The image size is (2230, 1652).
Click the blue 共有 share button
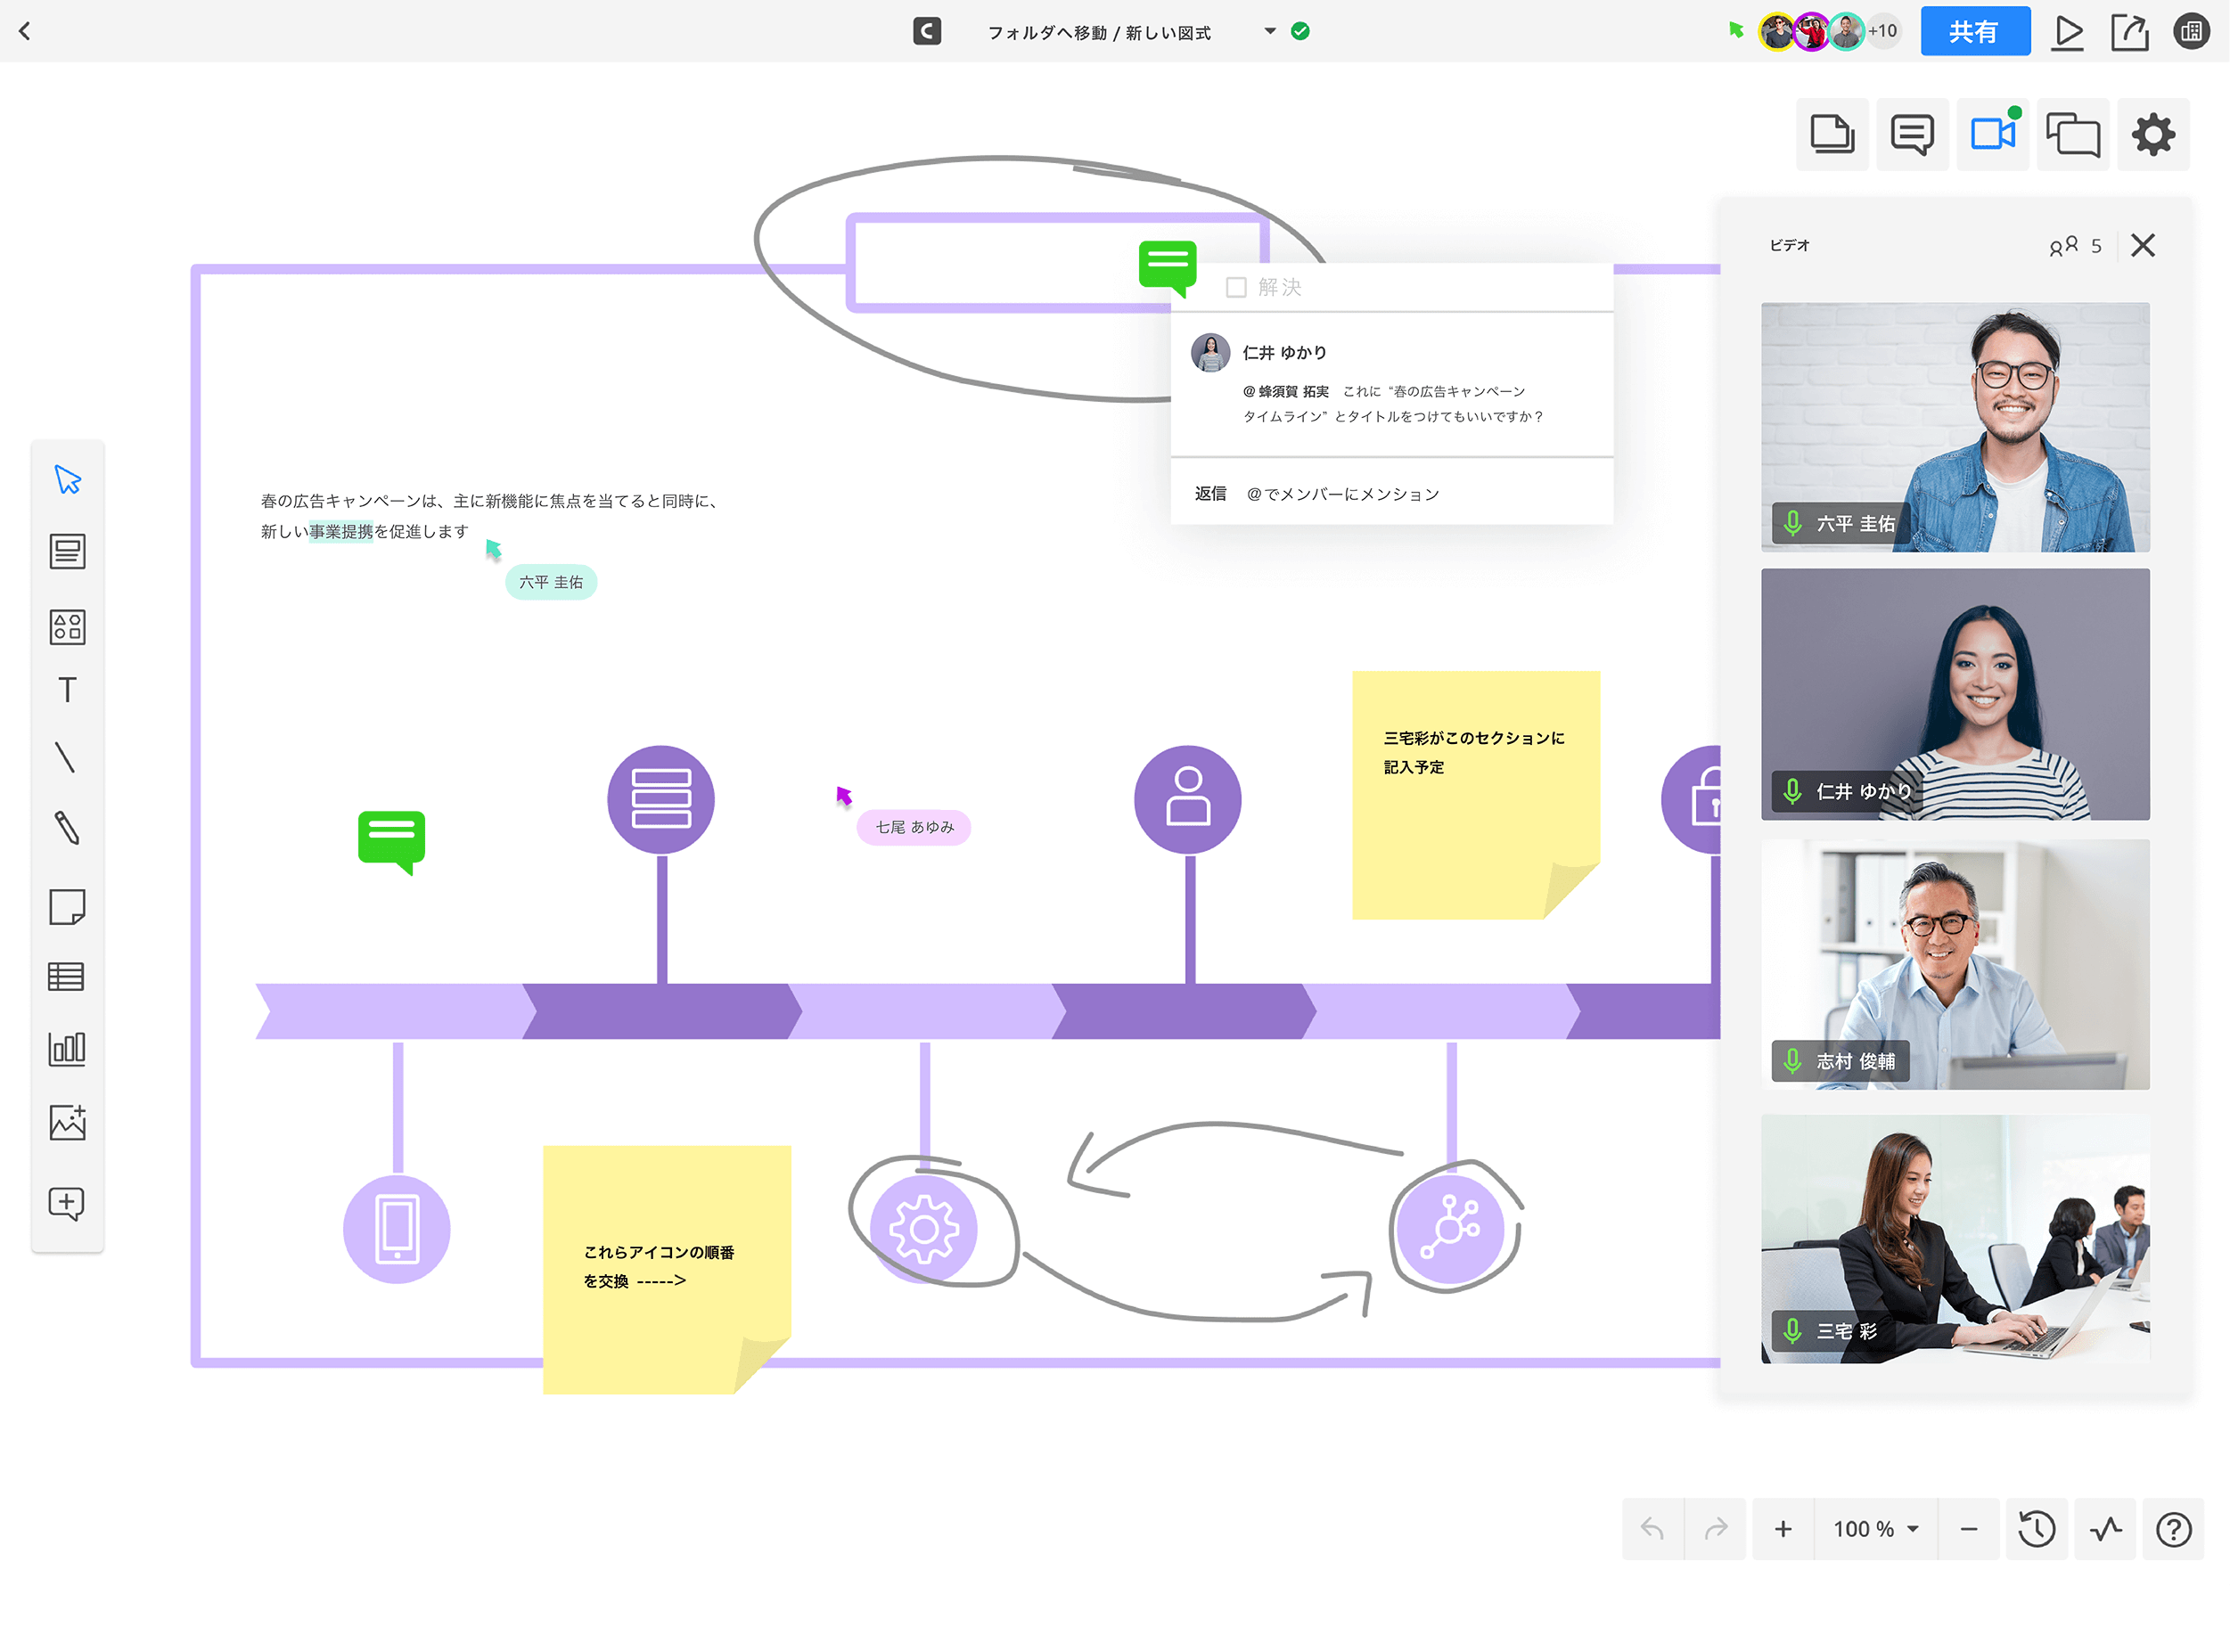coord(1974,31)
